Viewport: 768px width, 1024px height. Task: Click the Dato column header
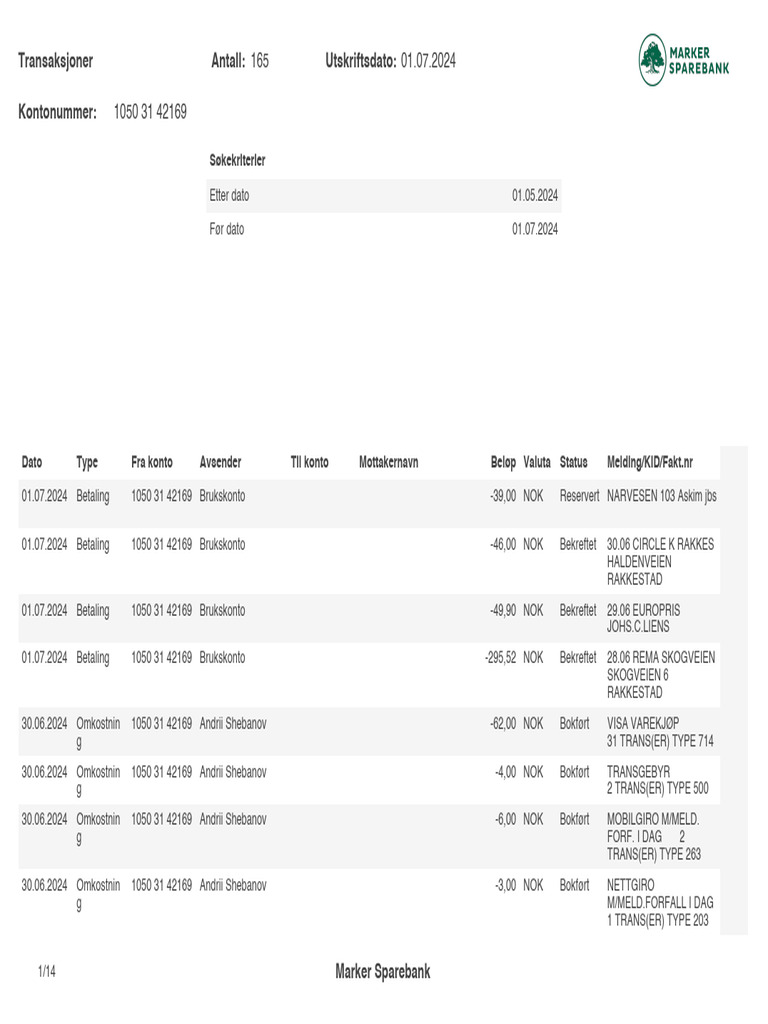tap(32, 463)
